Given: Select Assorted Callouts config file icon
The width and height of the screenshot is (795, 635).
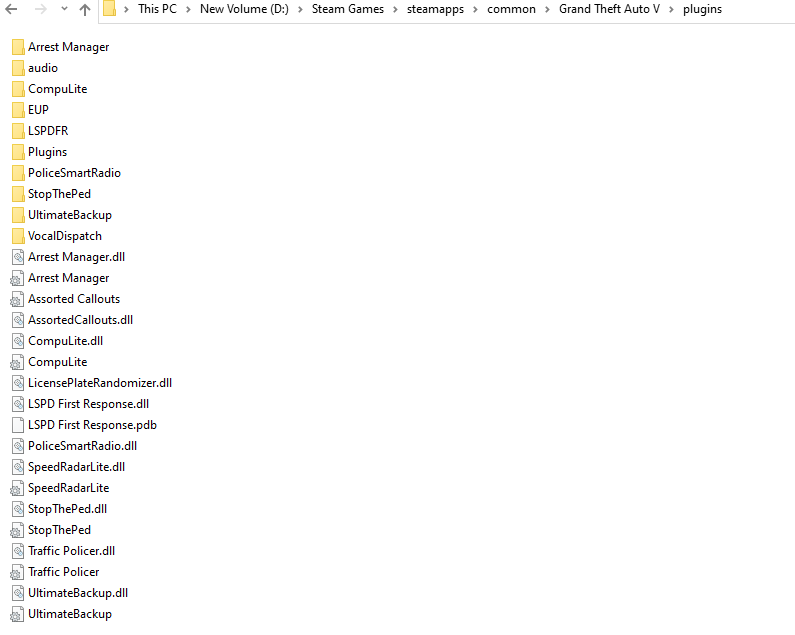Looking at the screenshot, I should tap(17, 299).
